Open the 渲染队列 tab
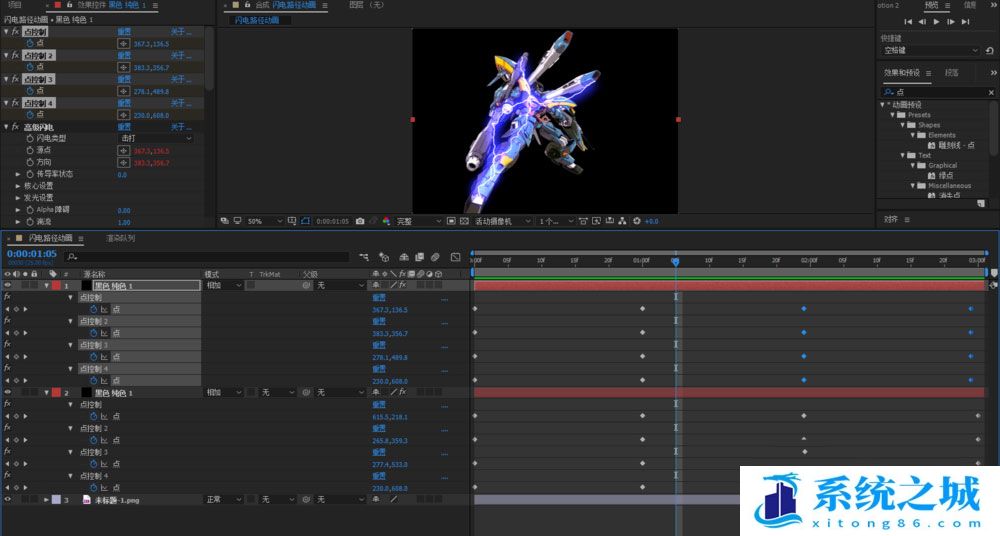The height and width of the screenshot is (536, 1000). tap(121, 238)
